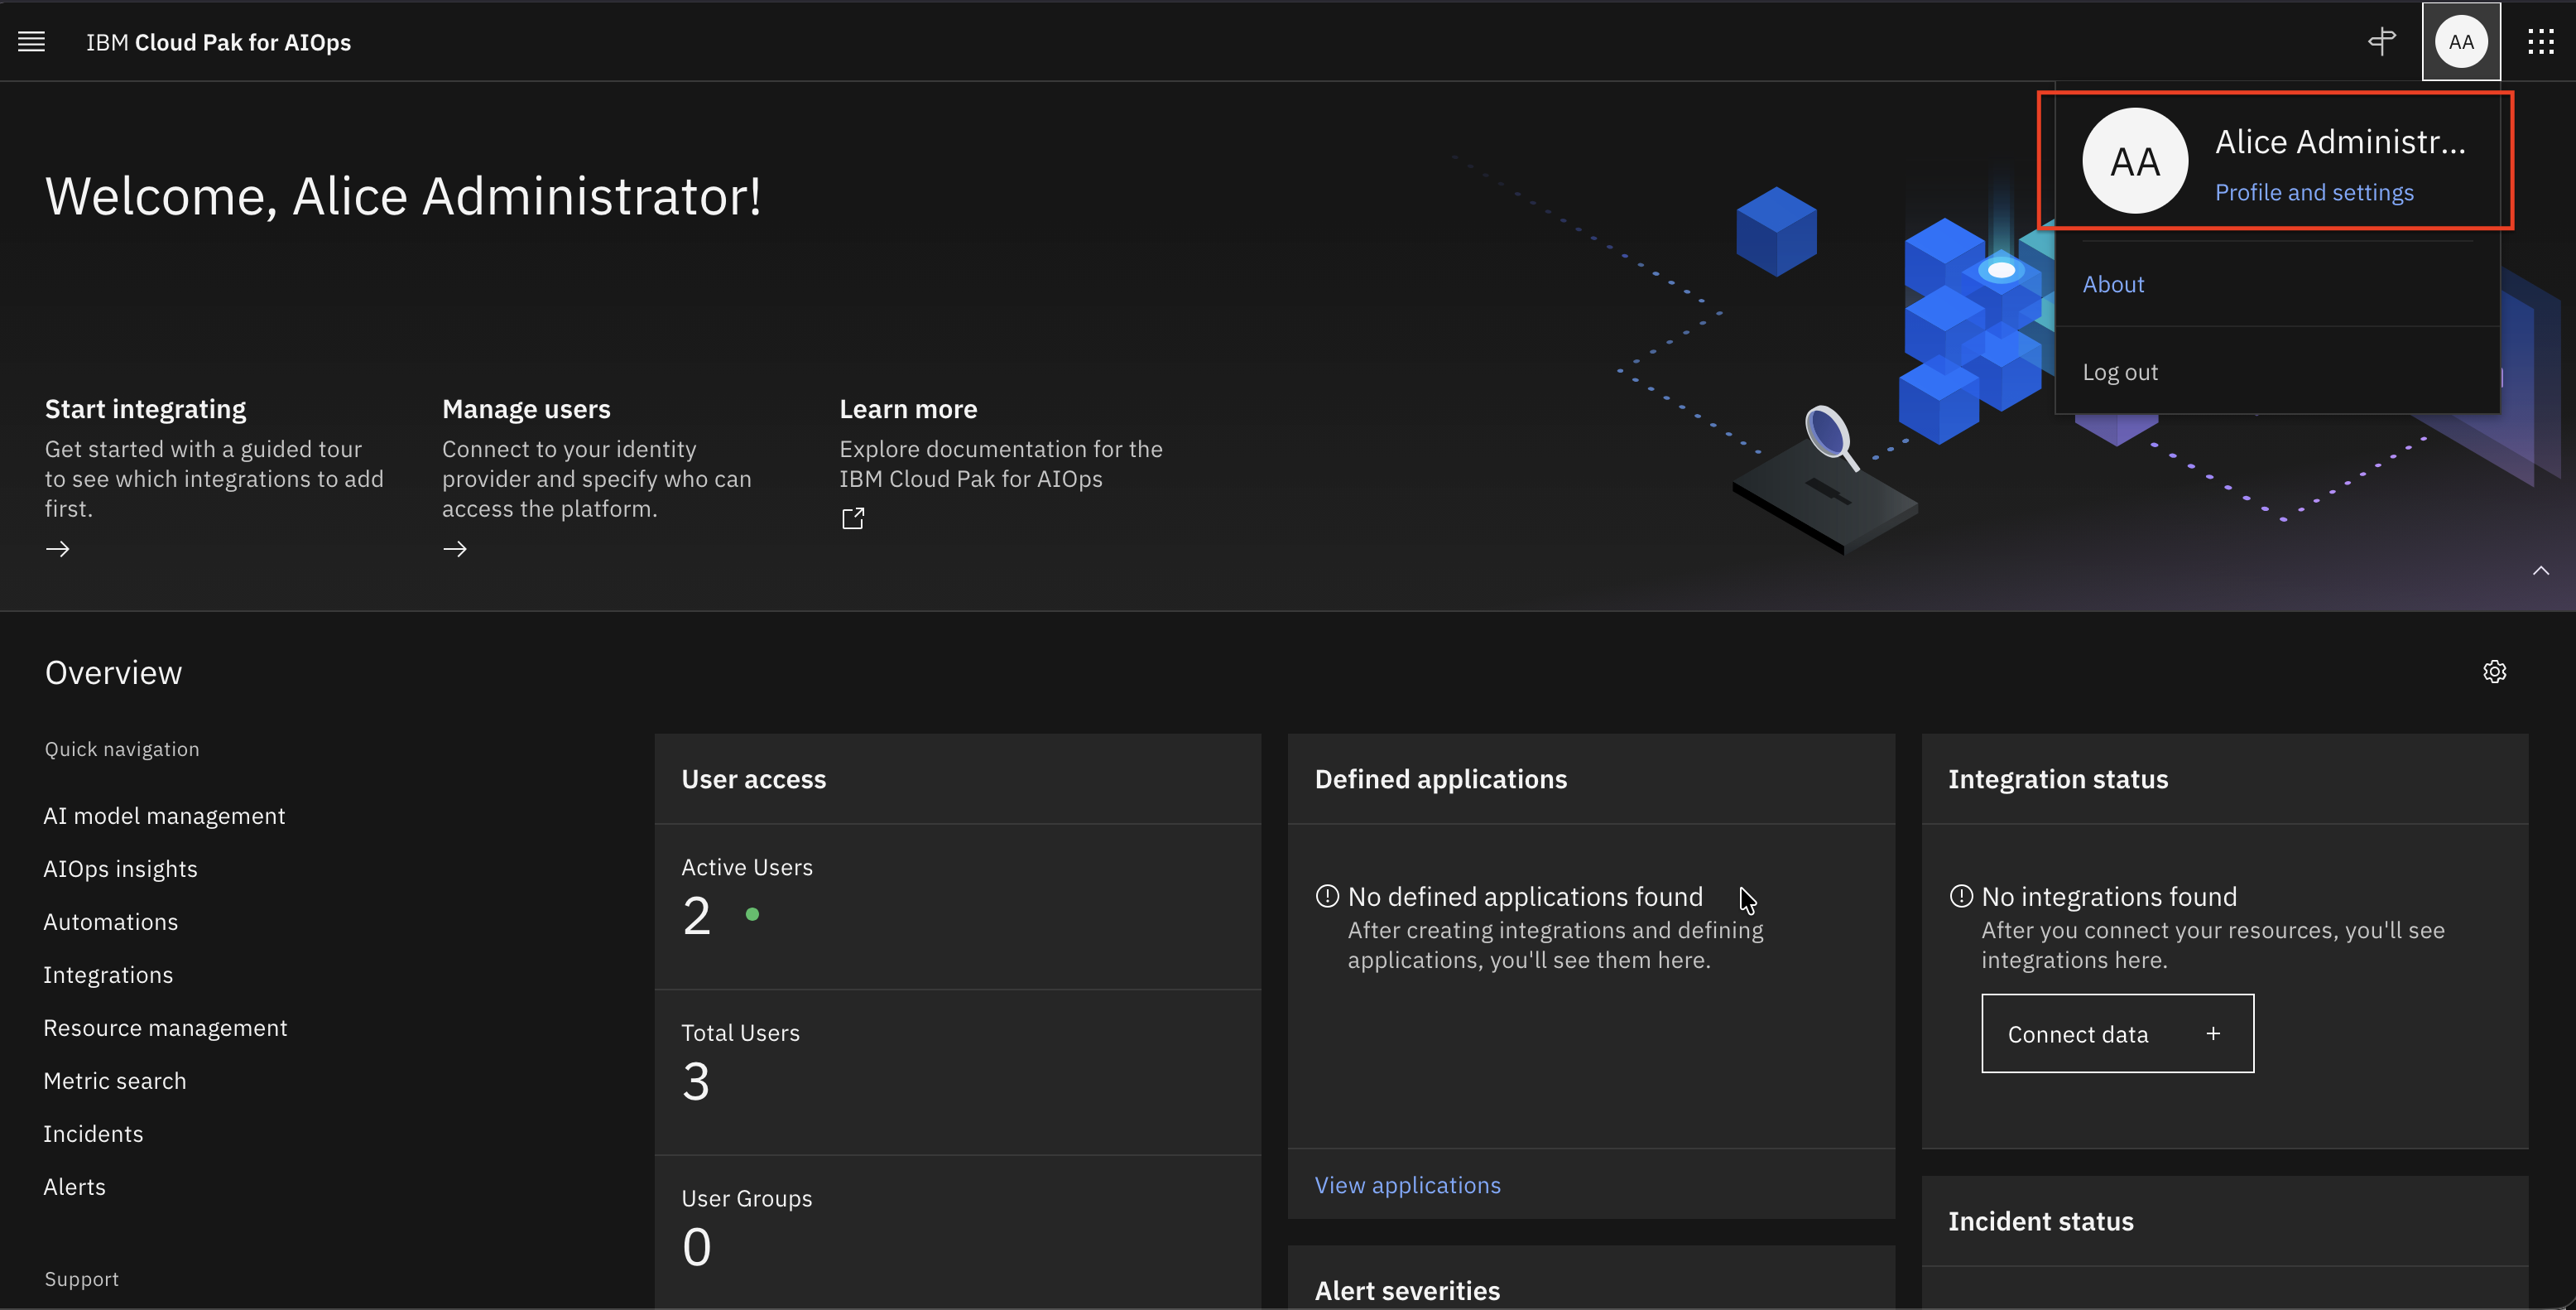Click the plus icon on Connect data

point(2213,1033)
